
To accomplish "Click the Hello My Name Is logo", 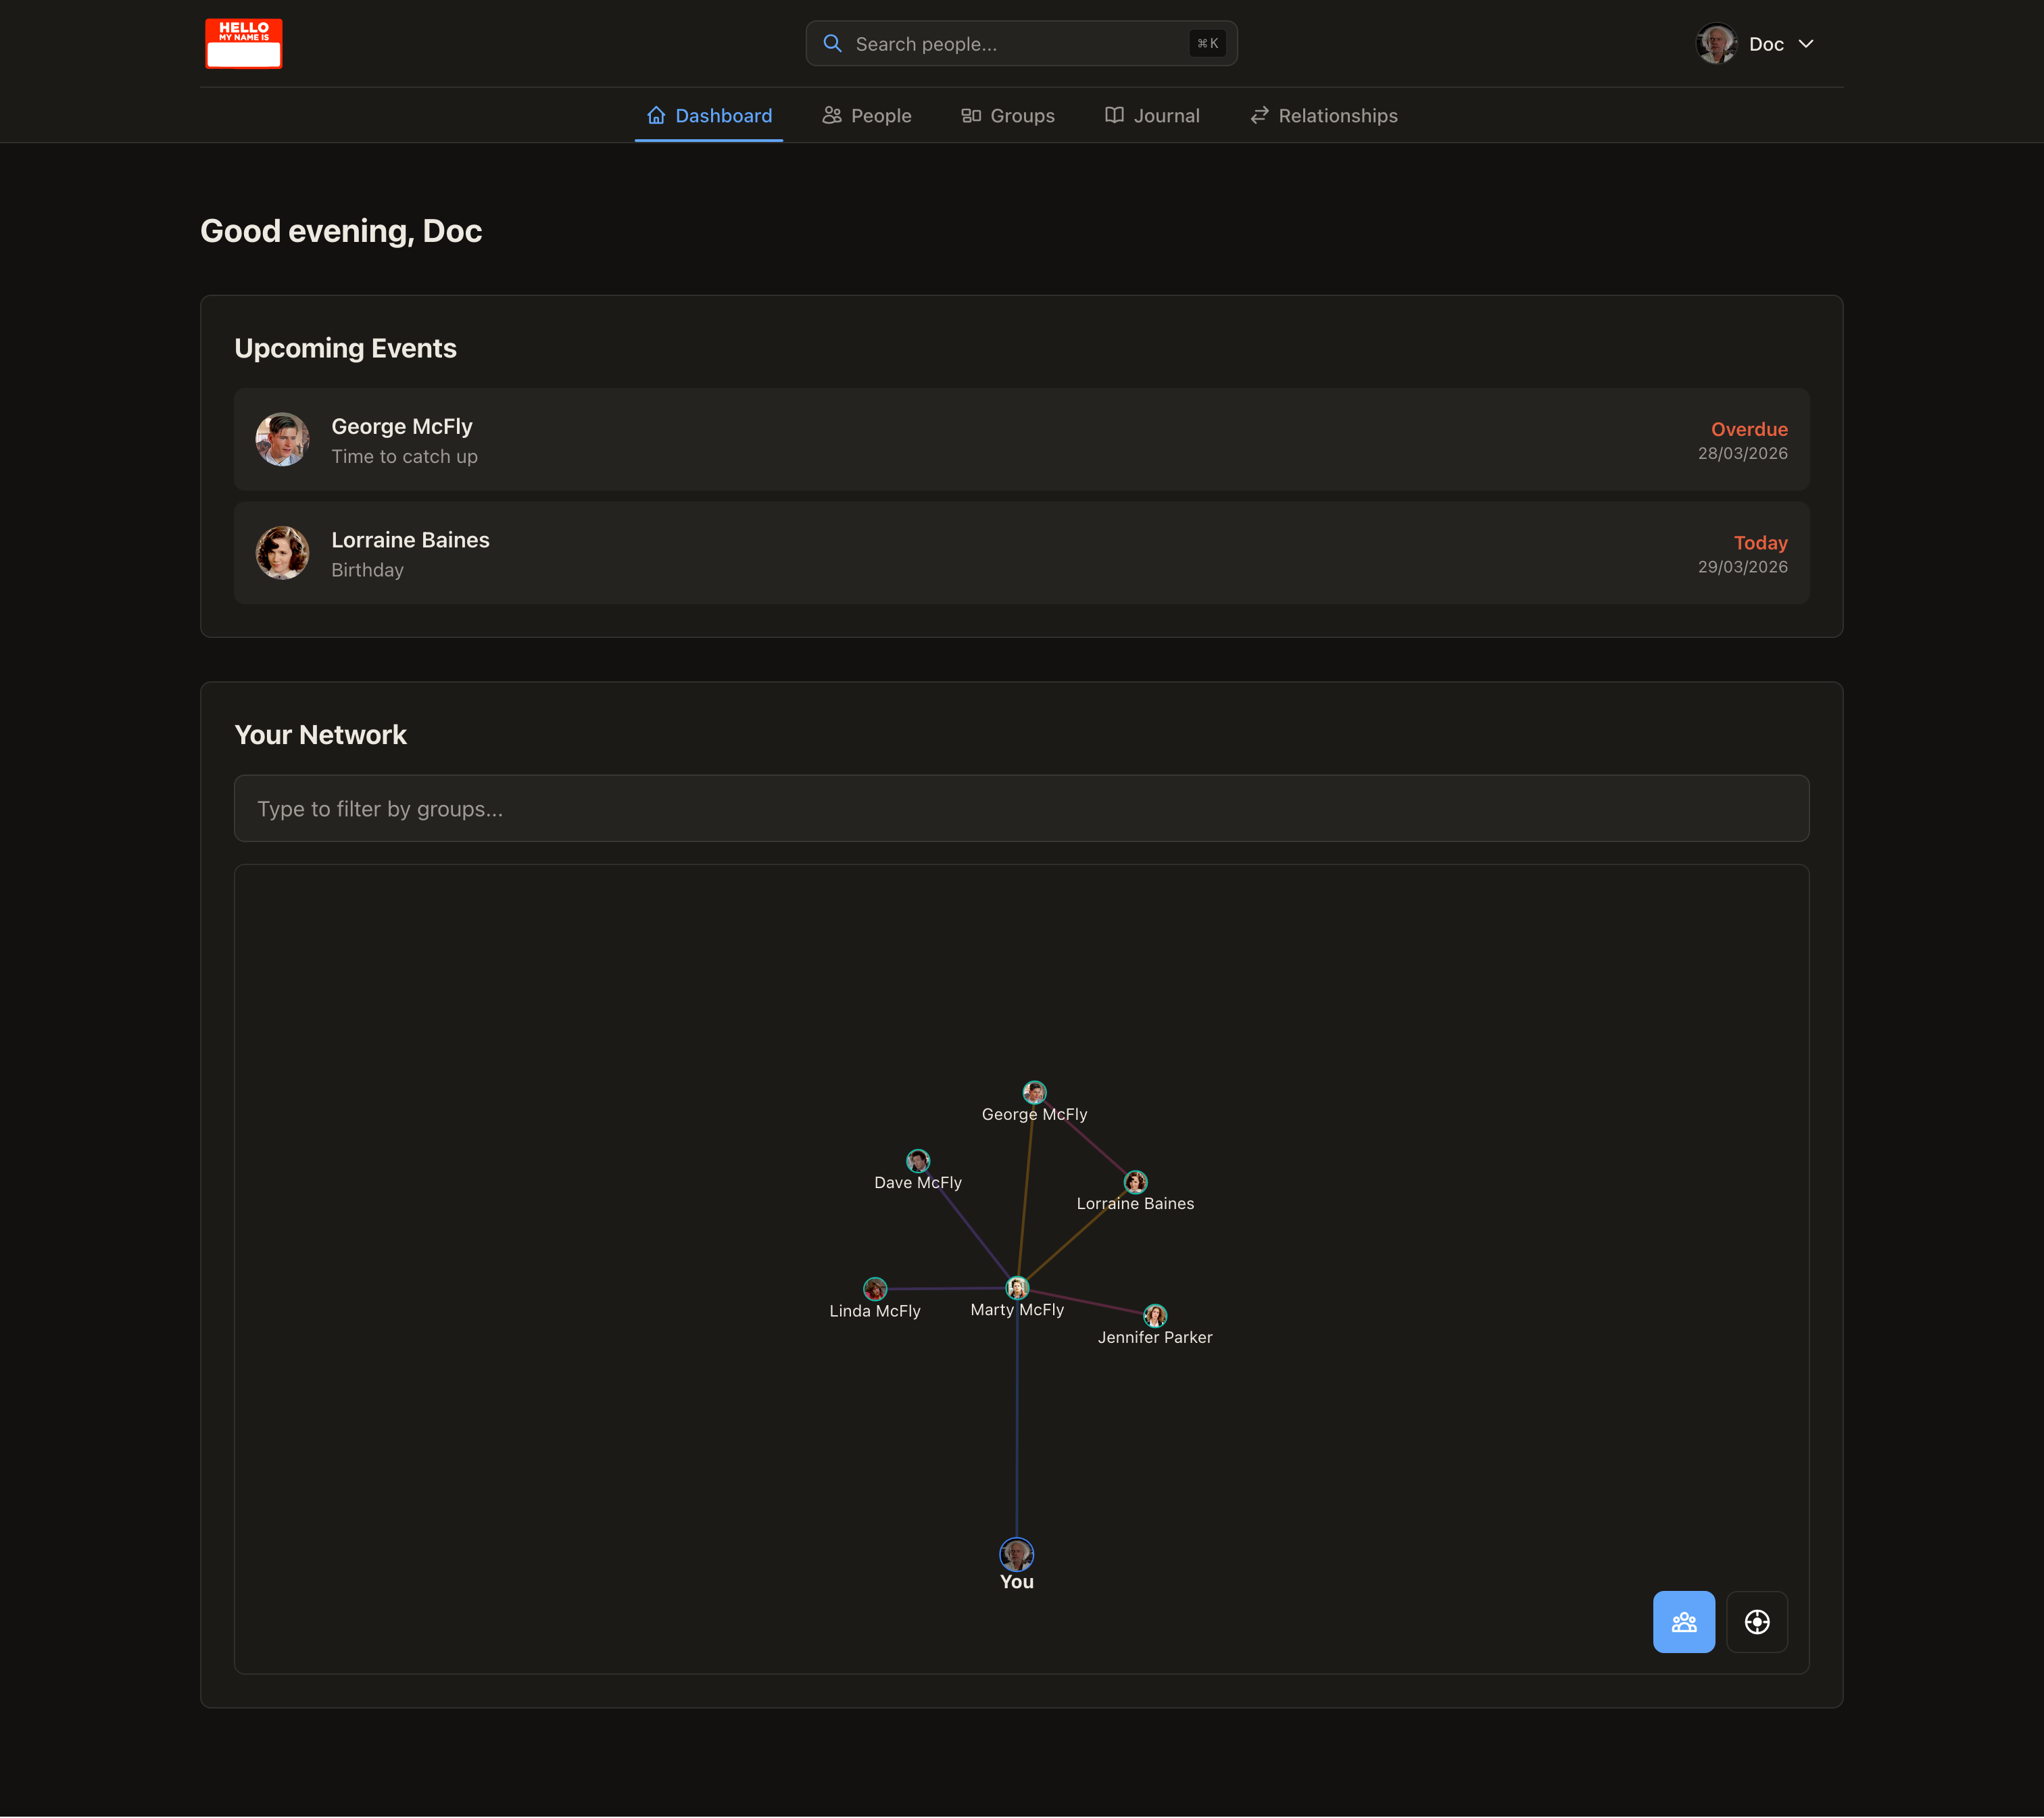I will [x=244, y=44].
